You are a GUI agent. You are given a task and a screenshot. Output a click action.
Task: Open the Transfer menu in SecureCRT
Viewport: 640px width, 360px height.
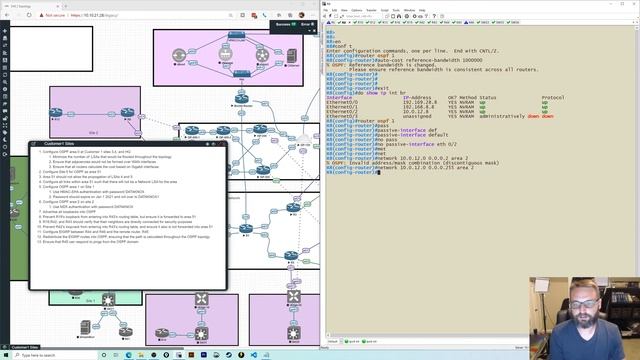pyautogui.click(x=371, y=10)
